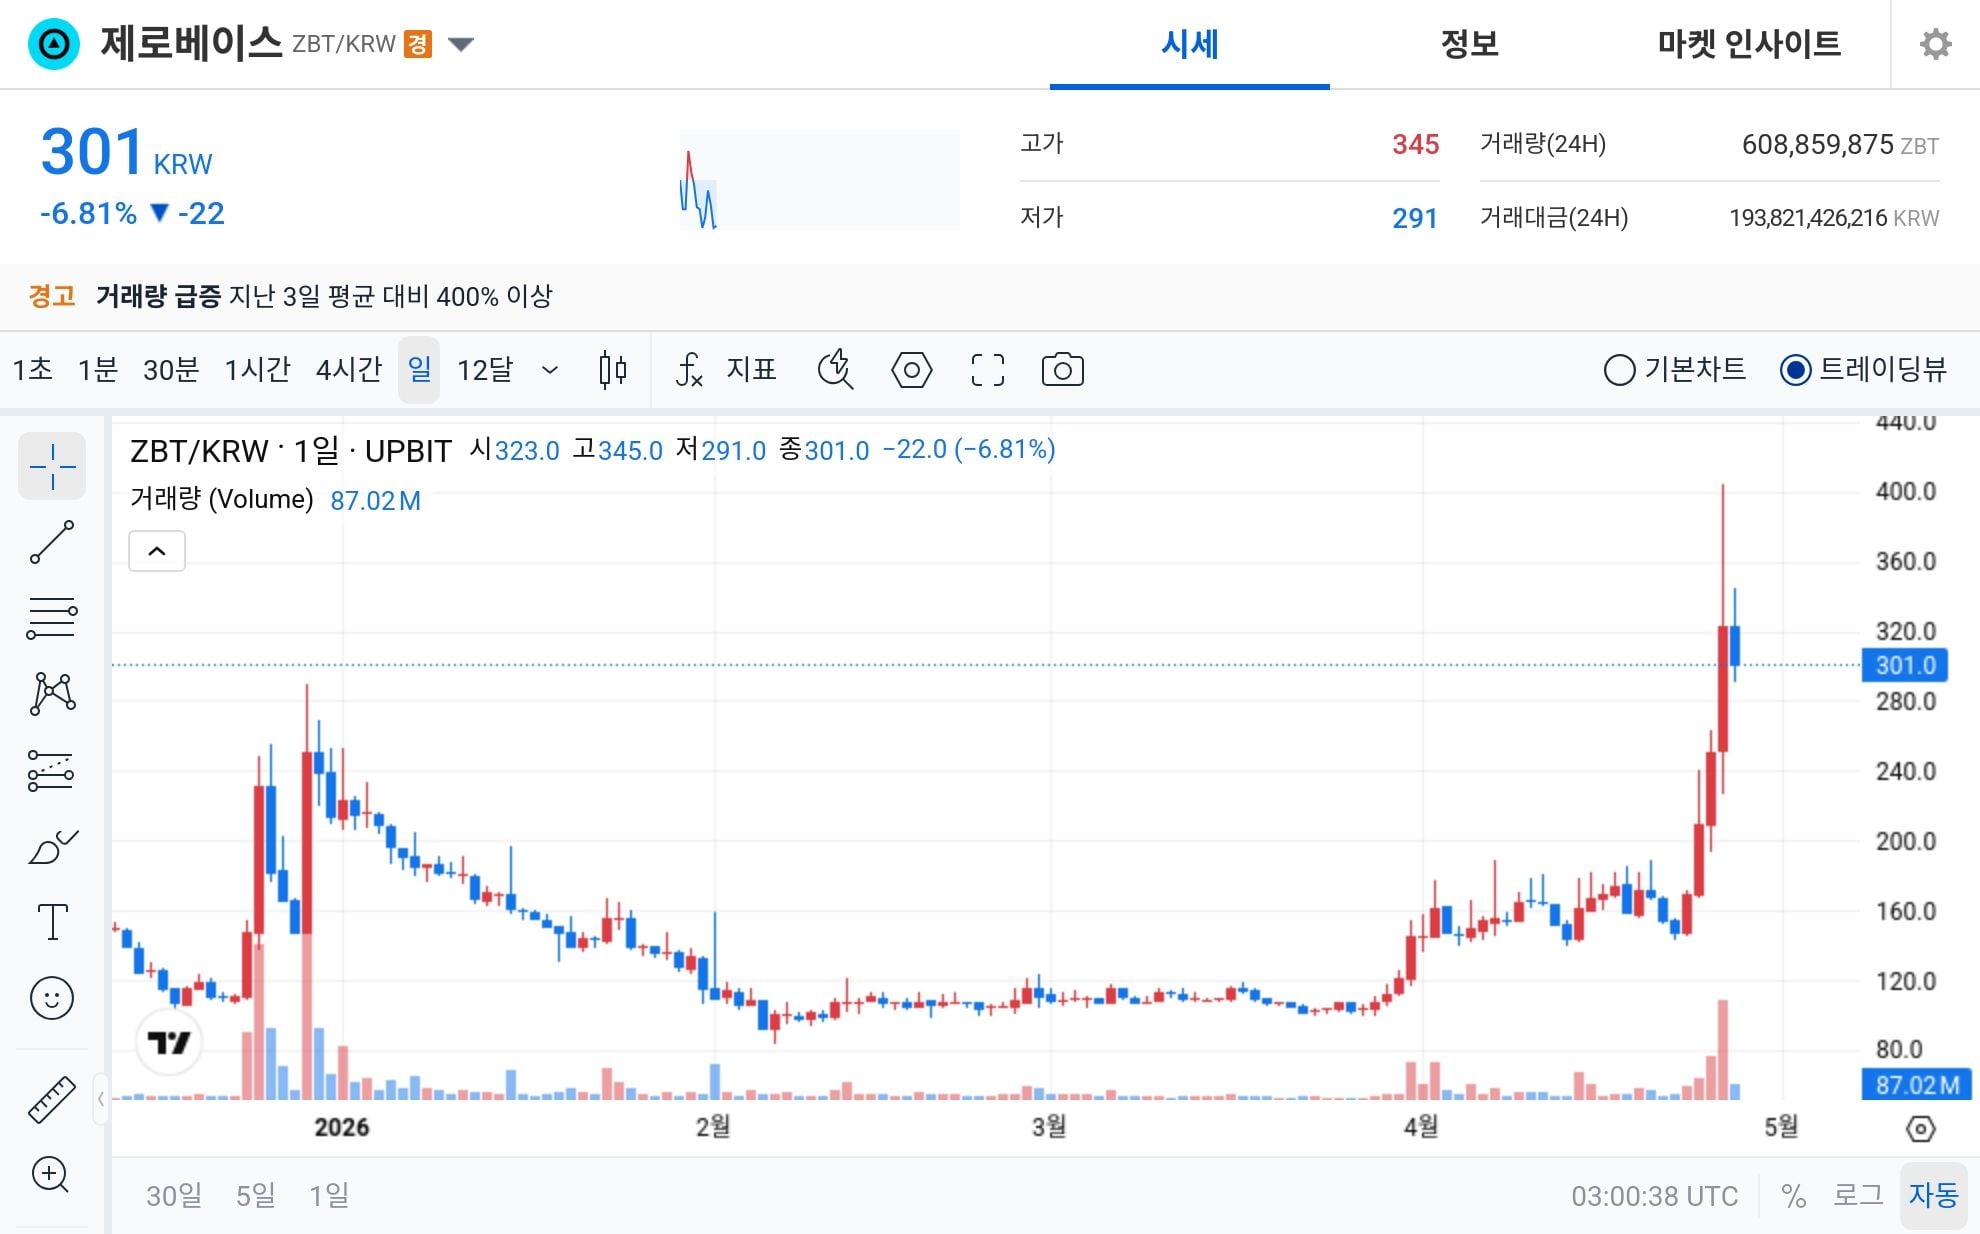Enter fullscreen mode using expand icon
The image size is (1980, 1234).
coord(987,369)
